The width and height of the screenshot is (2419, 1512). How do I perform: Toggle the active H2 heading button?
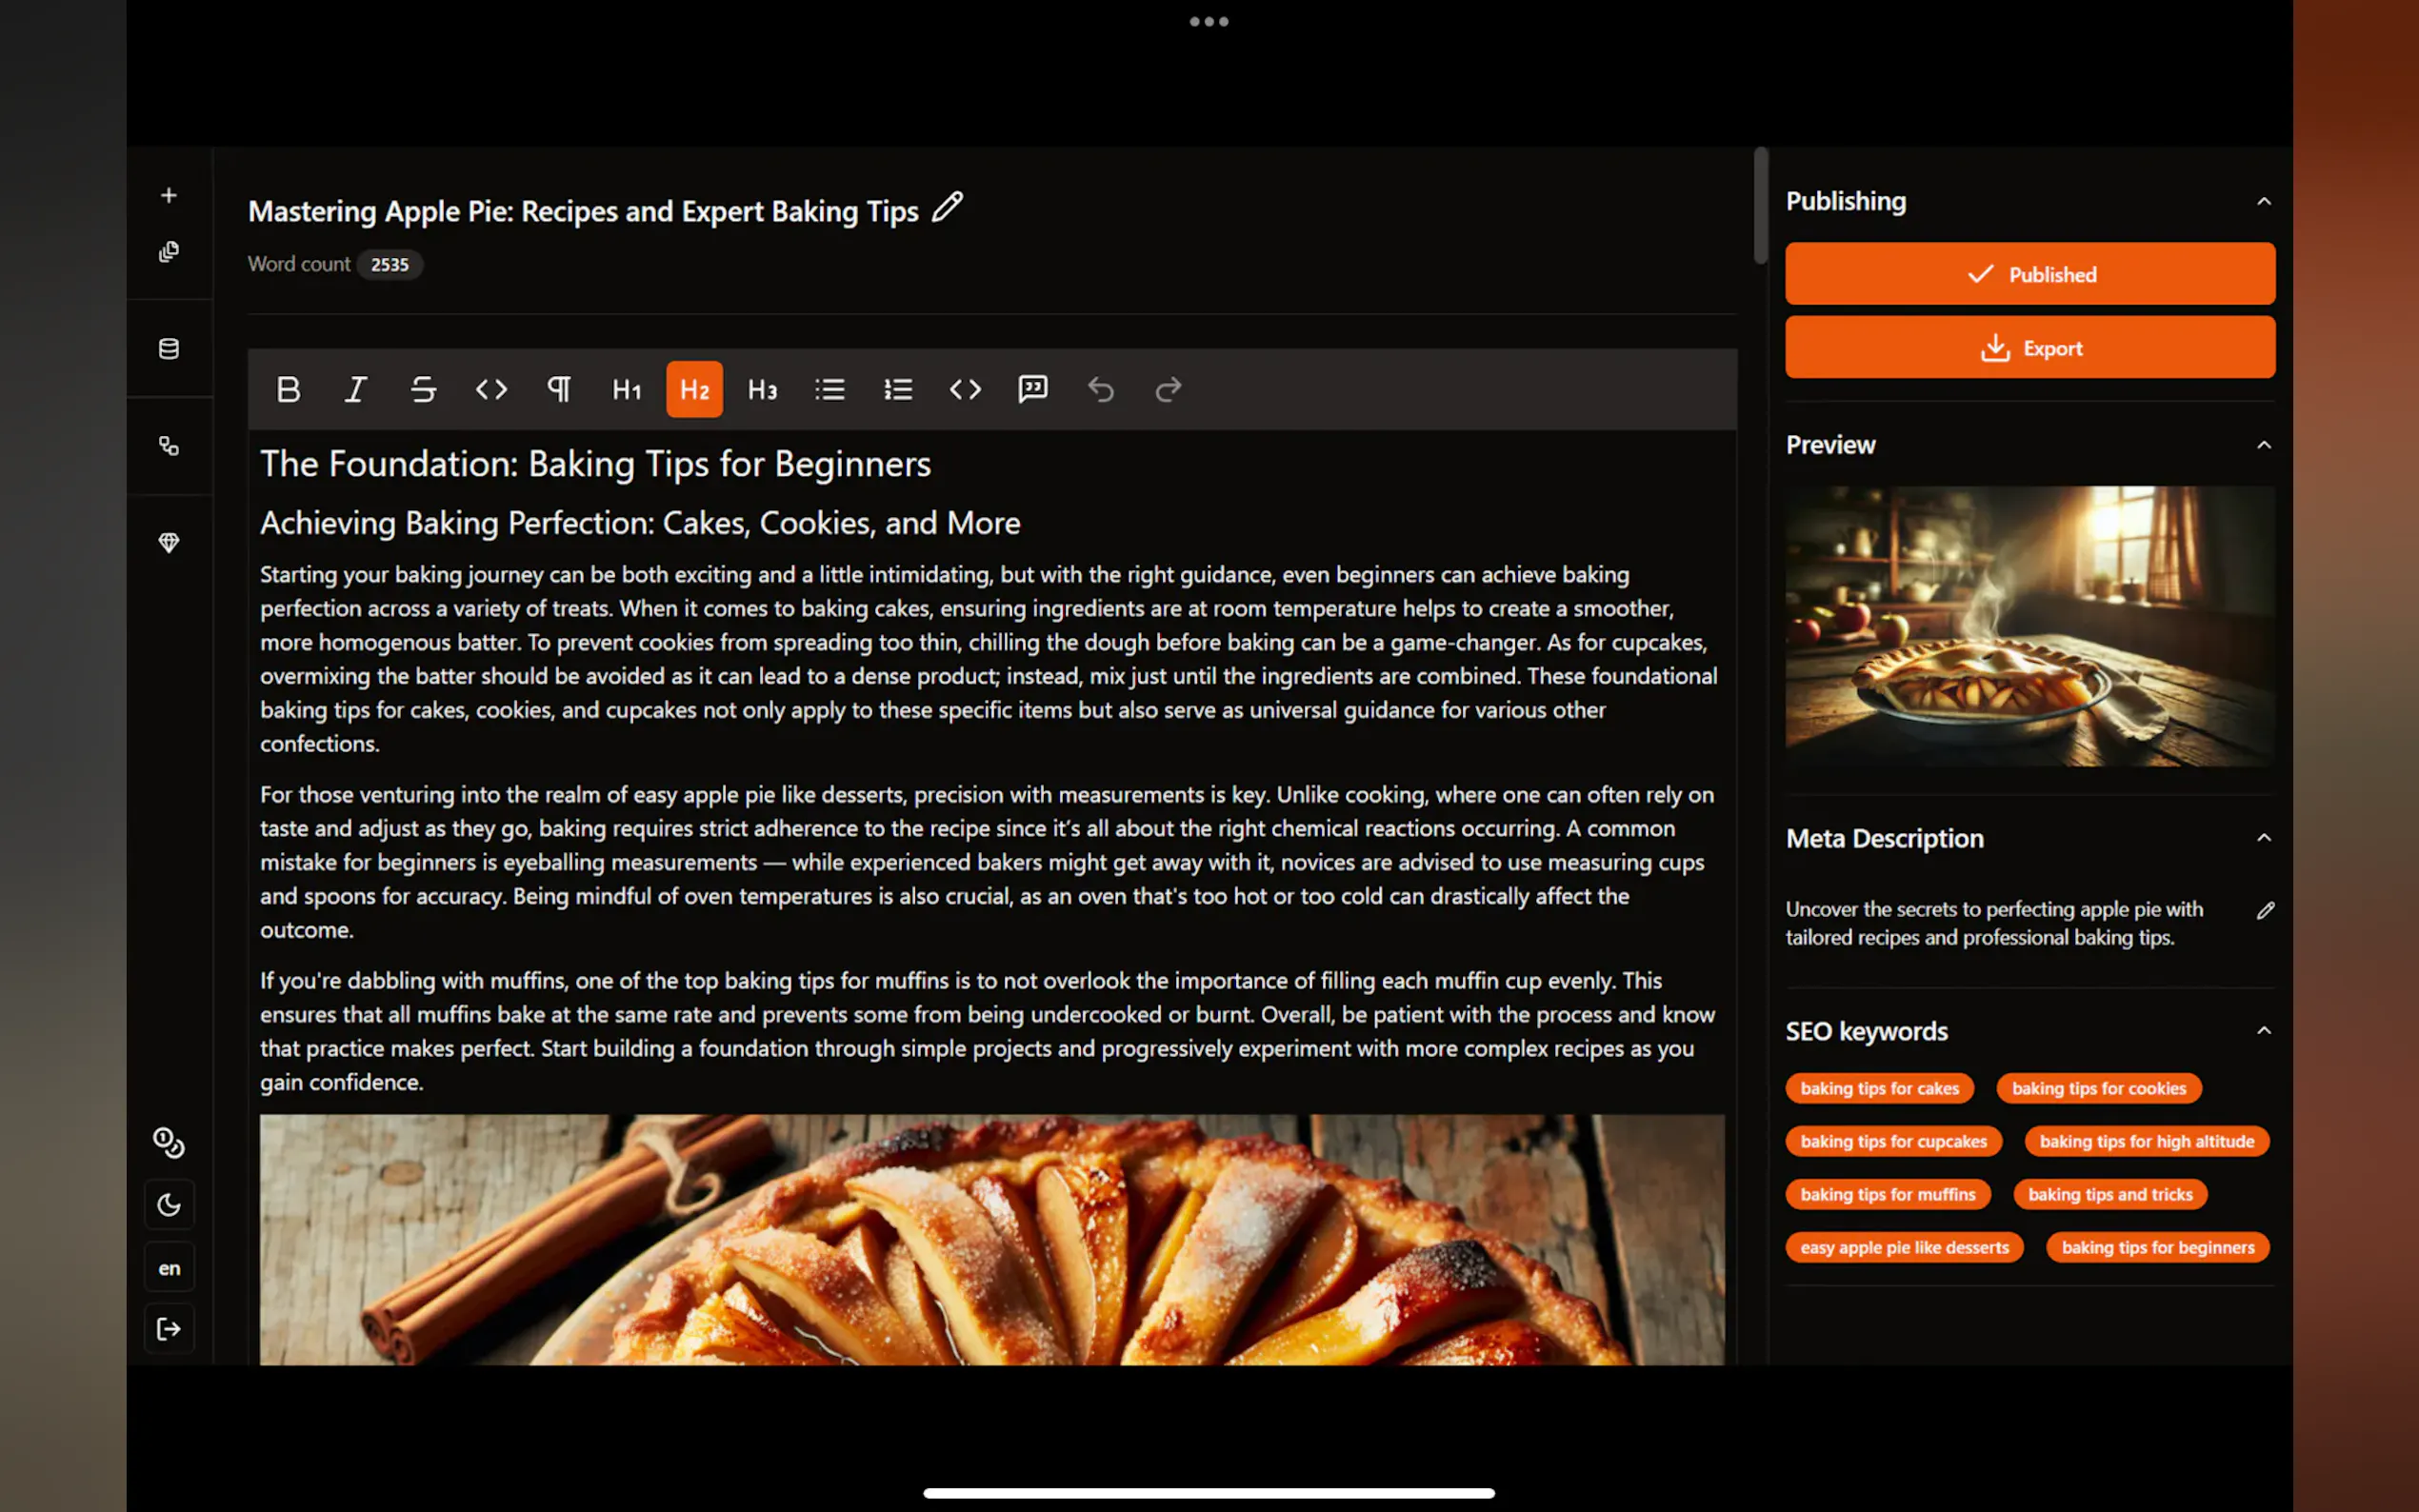pos(694,389)
